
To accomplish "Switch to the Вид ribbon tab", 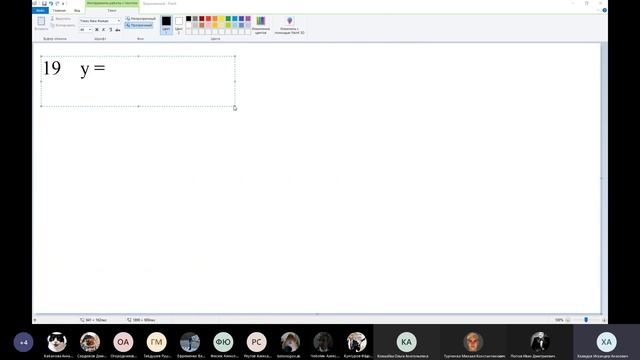I will point(77,11).
